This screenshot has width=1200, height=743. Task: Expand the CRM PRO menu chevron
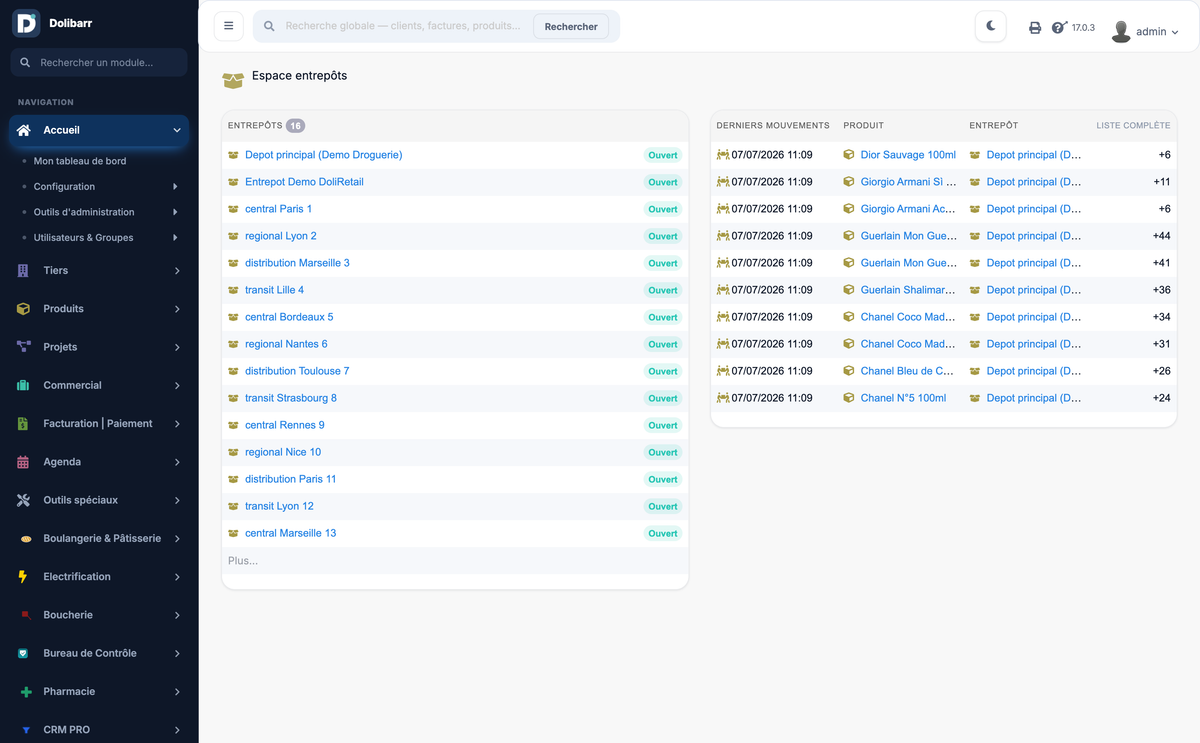(x=177, y=730)
